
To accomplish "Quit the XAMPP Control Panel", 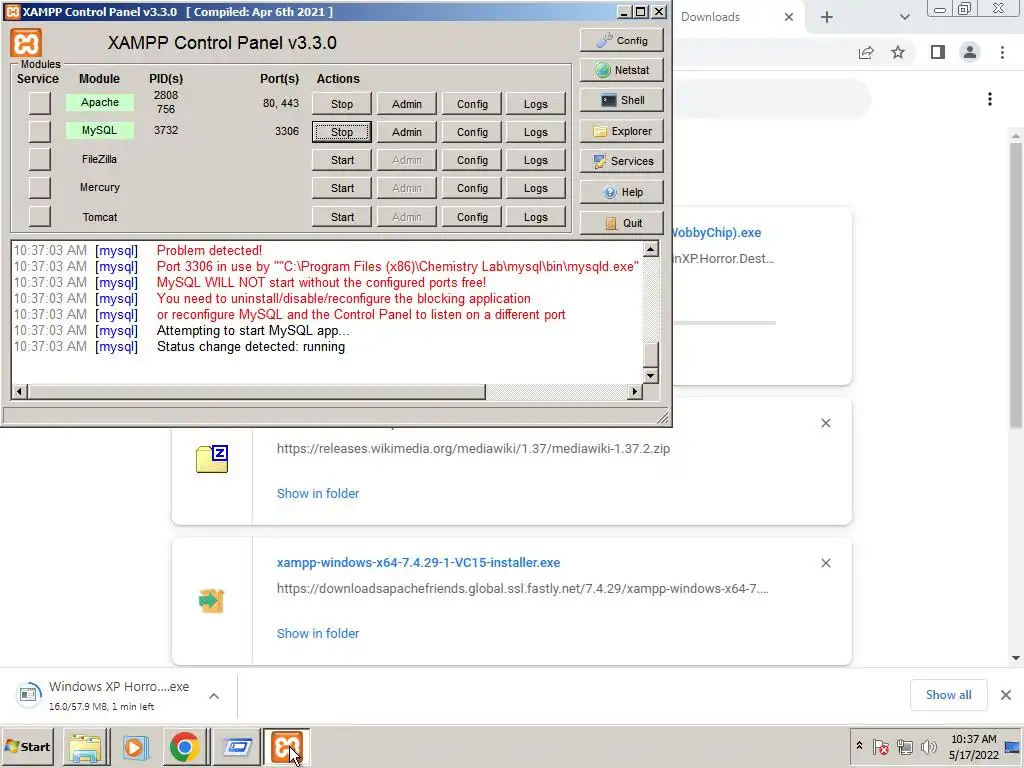I will [622, 223].
